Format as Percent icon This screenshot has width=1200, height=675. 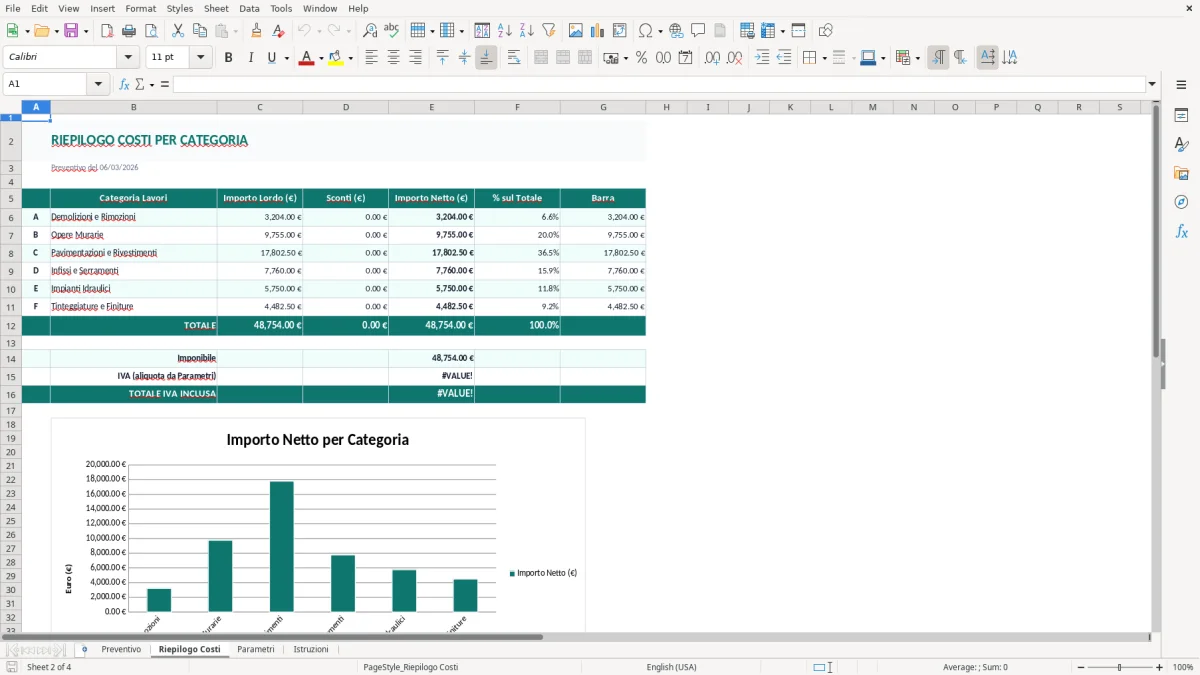(641, 58)
